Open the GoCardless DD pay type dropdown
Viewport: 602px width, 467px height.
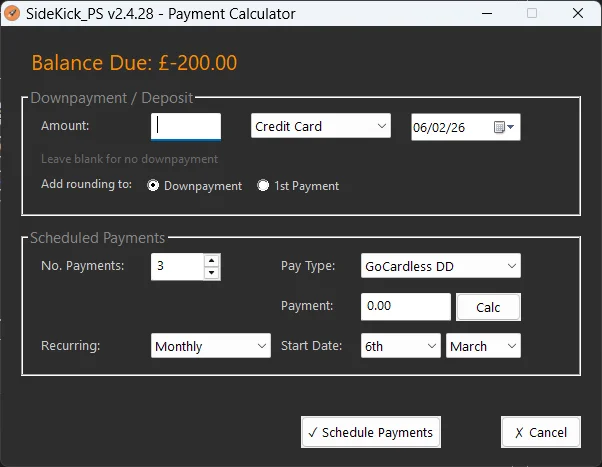point(441,266)
